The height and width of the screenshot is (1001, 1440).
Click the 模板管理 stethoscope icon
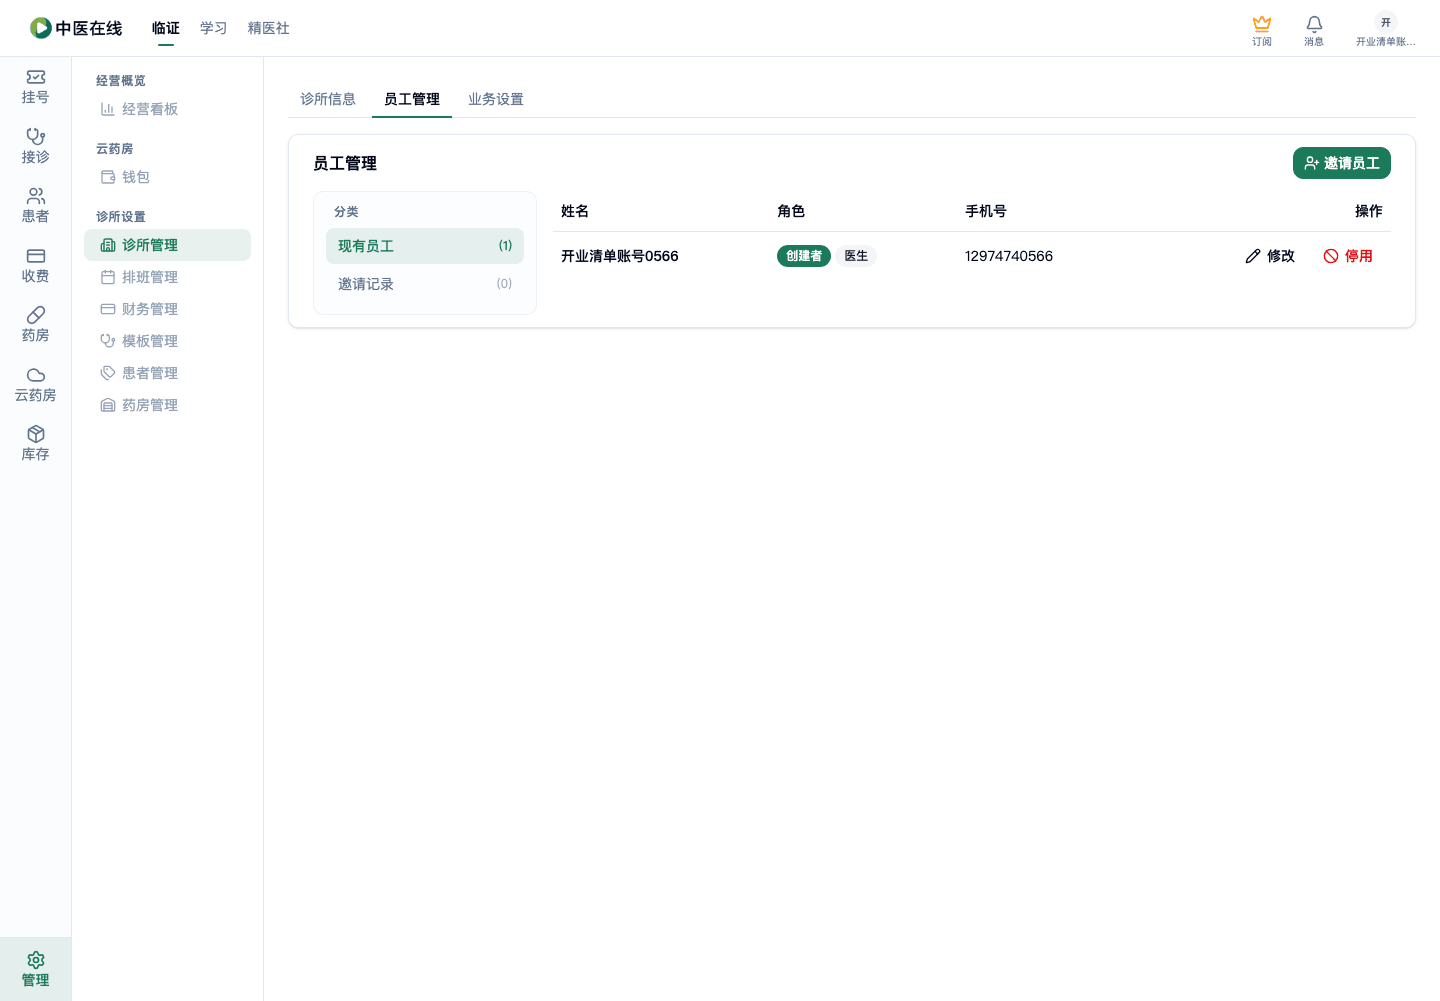(x=108, y=341)
